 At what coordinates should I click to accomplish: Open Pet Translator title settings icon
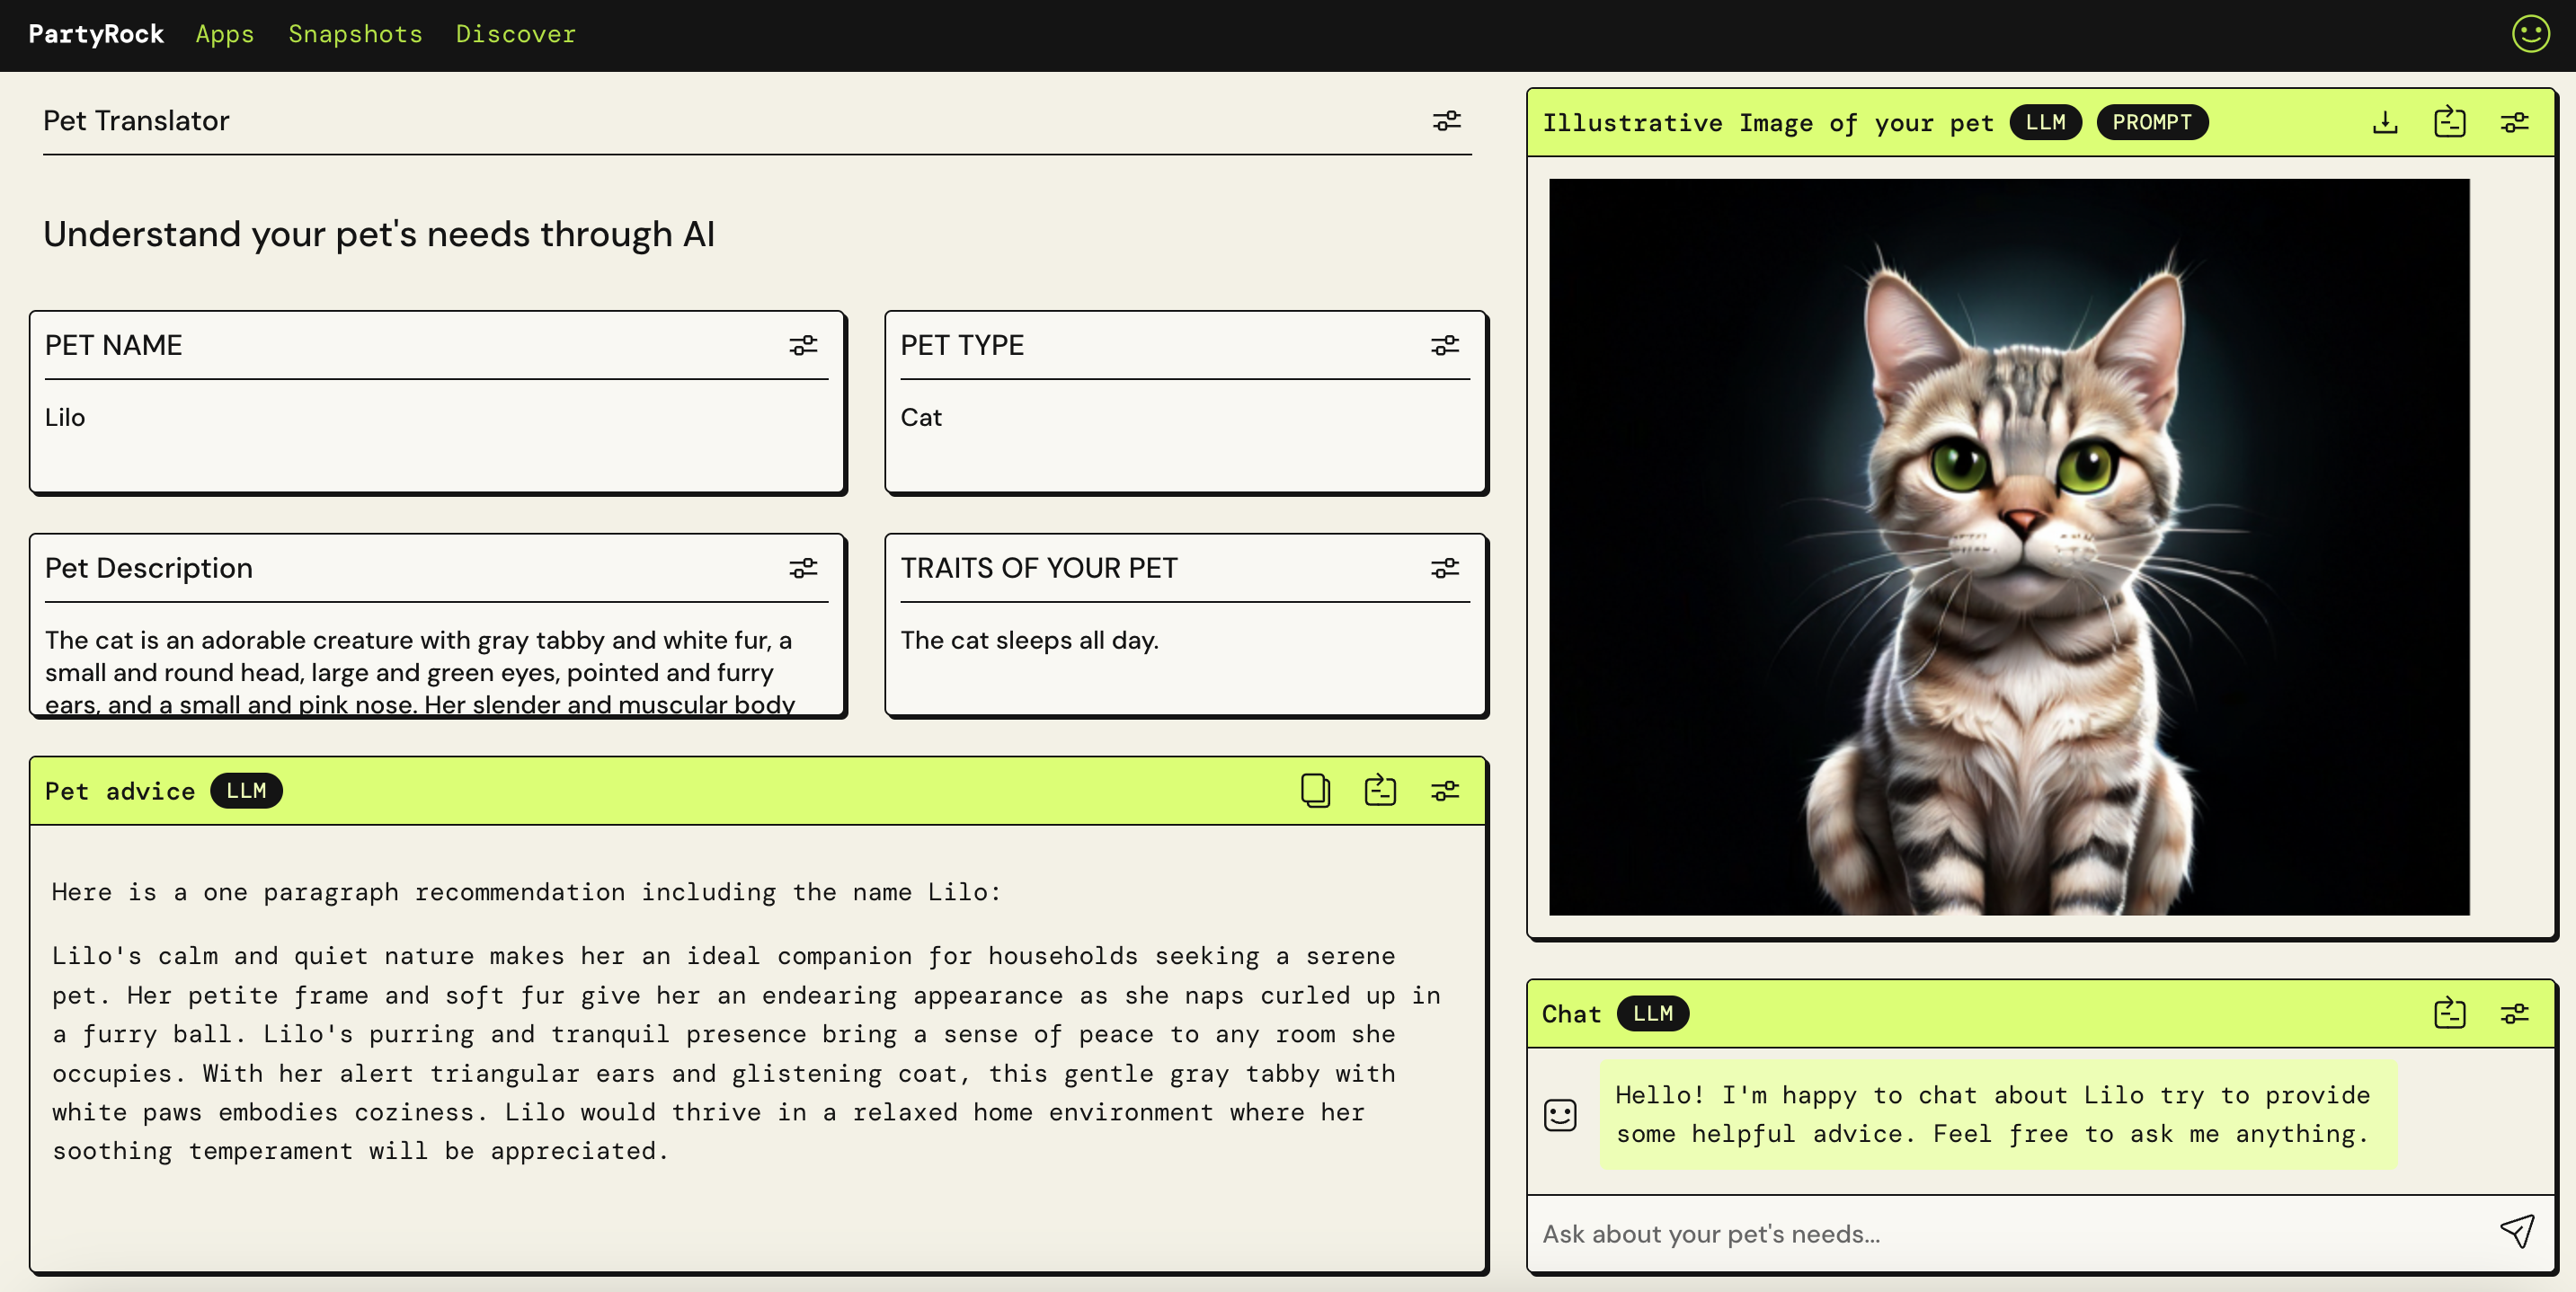tap(1446, 121)
